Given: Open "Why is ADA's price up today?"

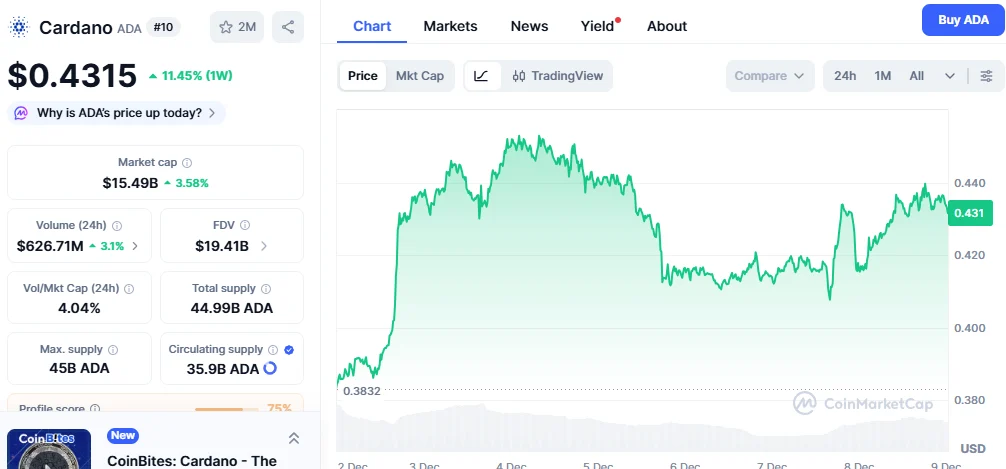Looking at the screenshot, I should [x=118, y=113].
